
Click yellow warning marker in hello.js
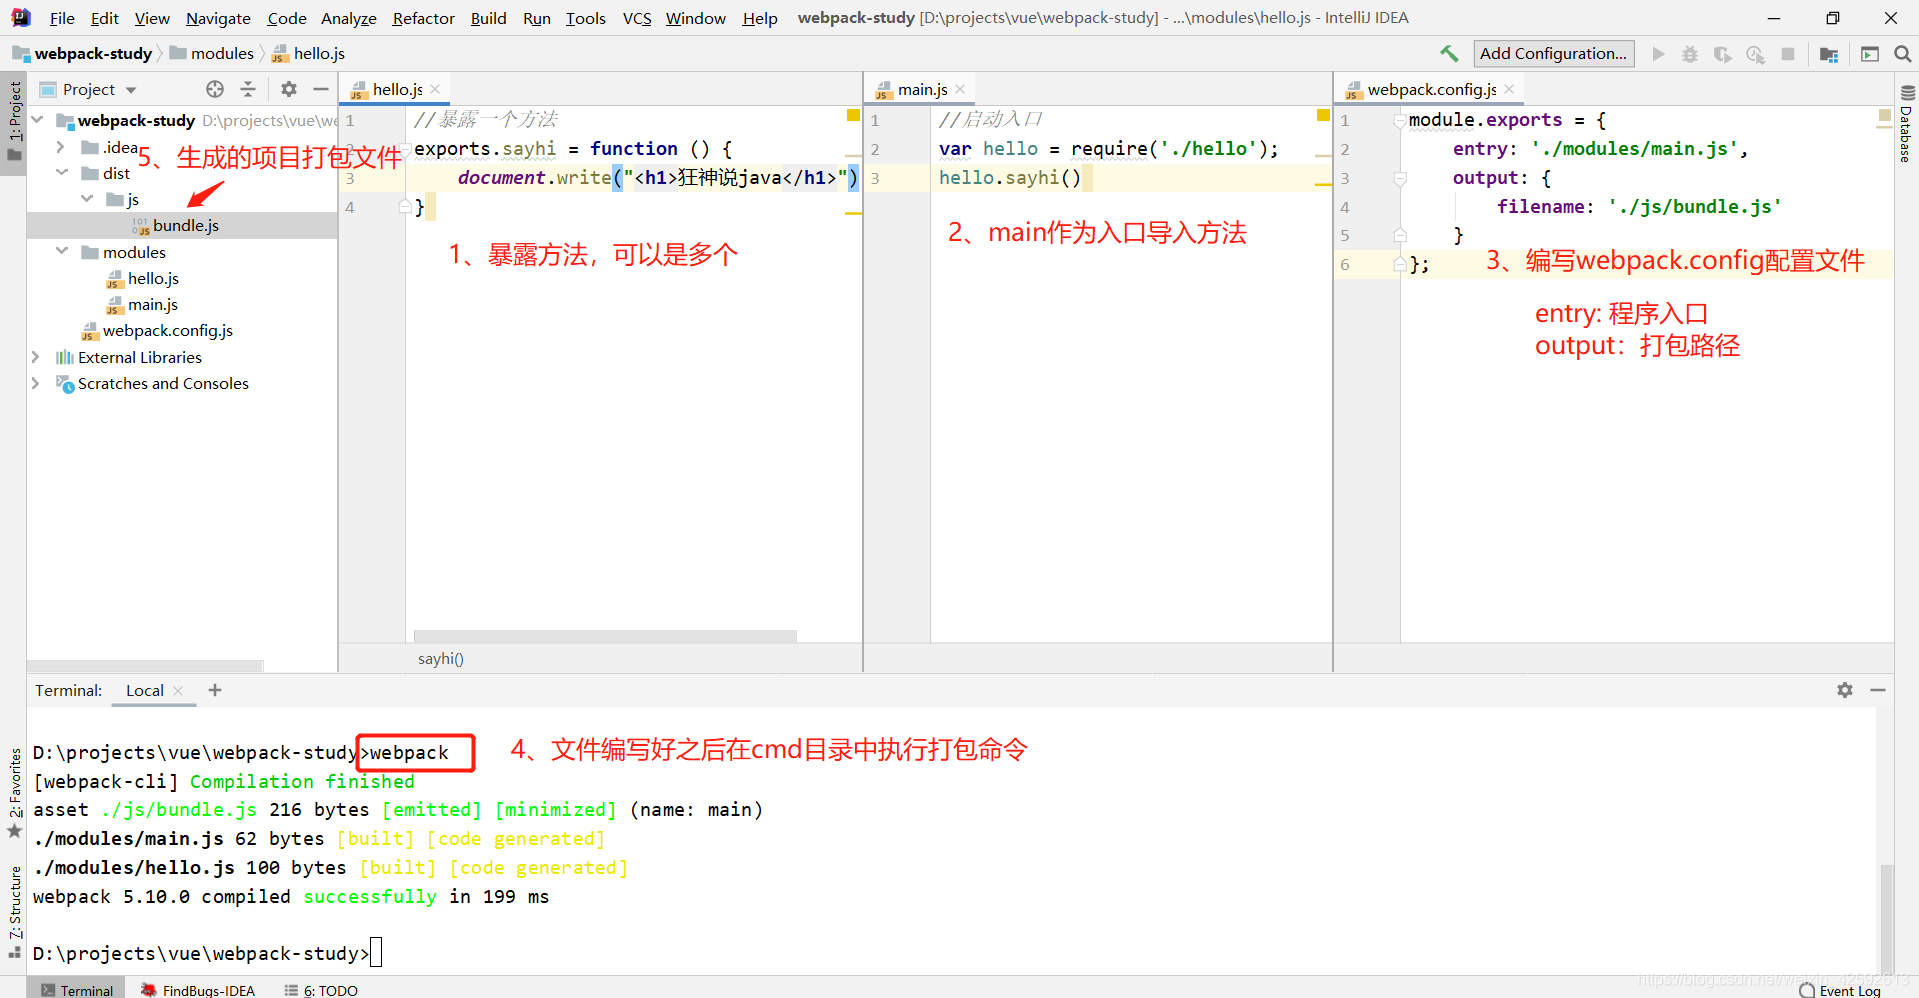point(853,116)
